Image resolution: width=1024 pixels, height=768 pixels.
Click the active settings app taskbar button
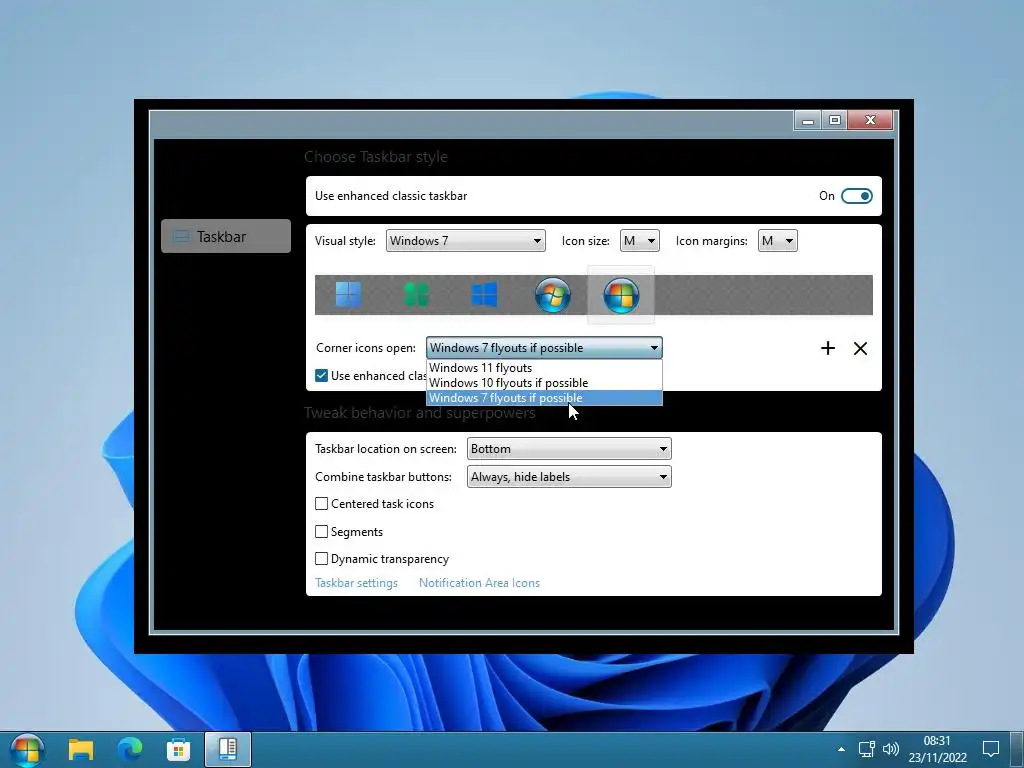pyautogui.click(x=227, y=750)
